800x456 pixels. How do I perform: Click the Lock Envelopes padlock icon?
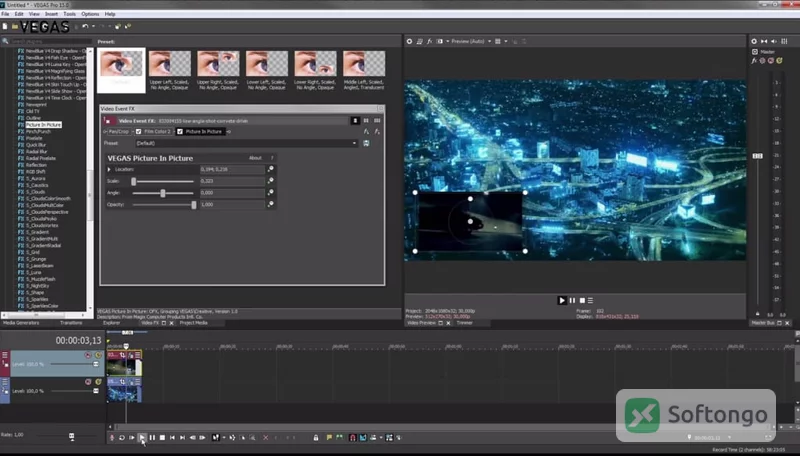tap(316, 438)
